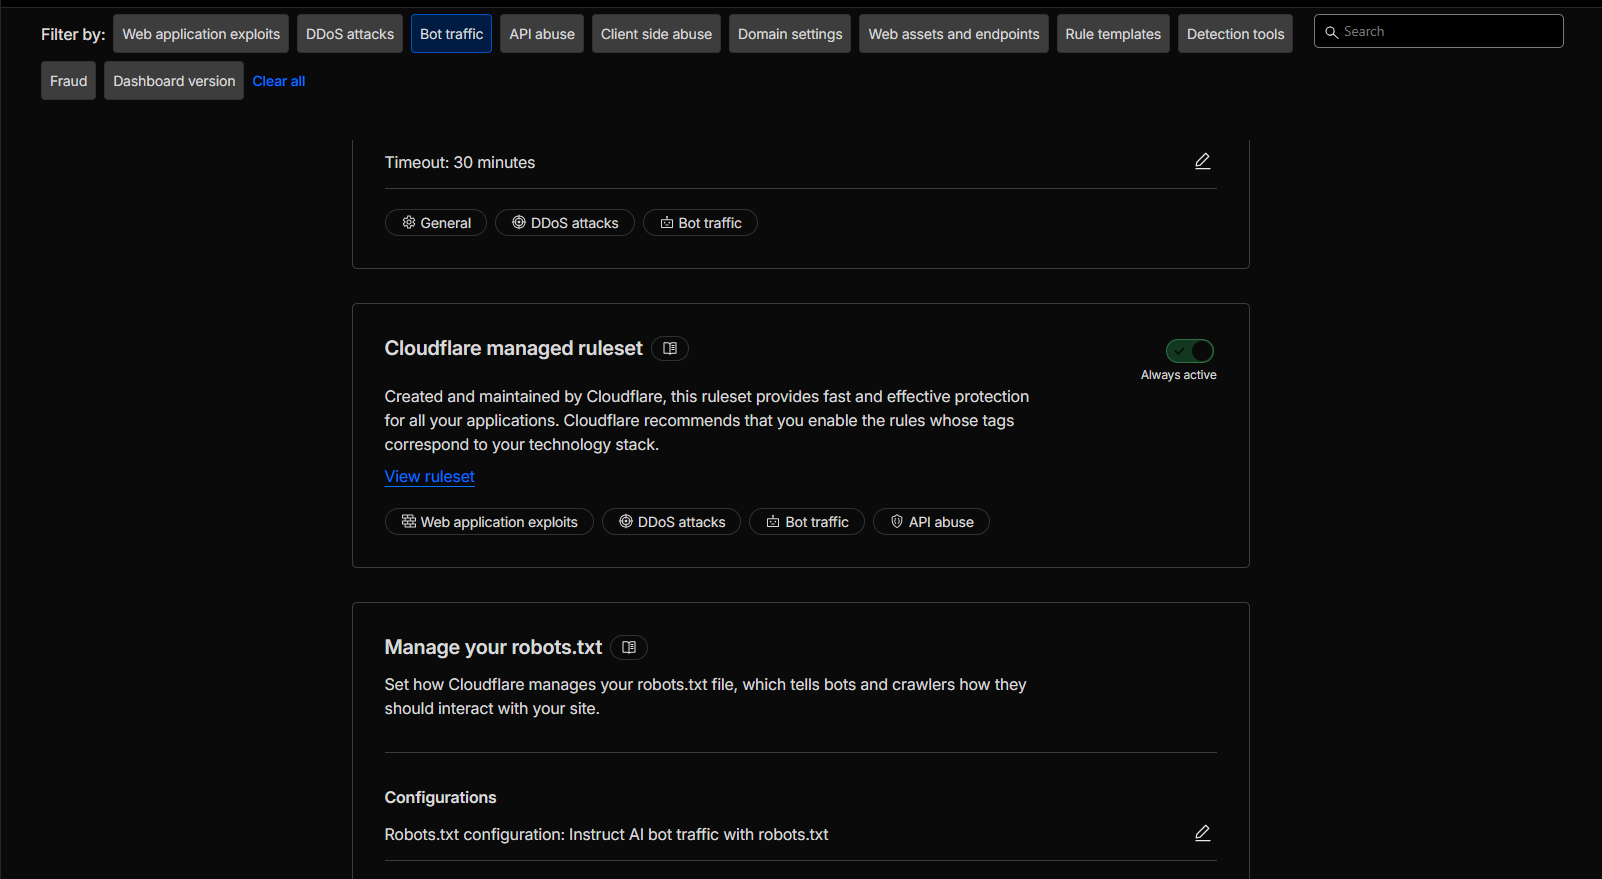Screen dimensions: 1602x879
Task: Filter by API abuse at top
Action: (x=542, y=34)
